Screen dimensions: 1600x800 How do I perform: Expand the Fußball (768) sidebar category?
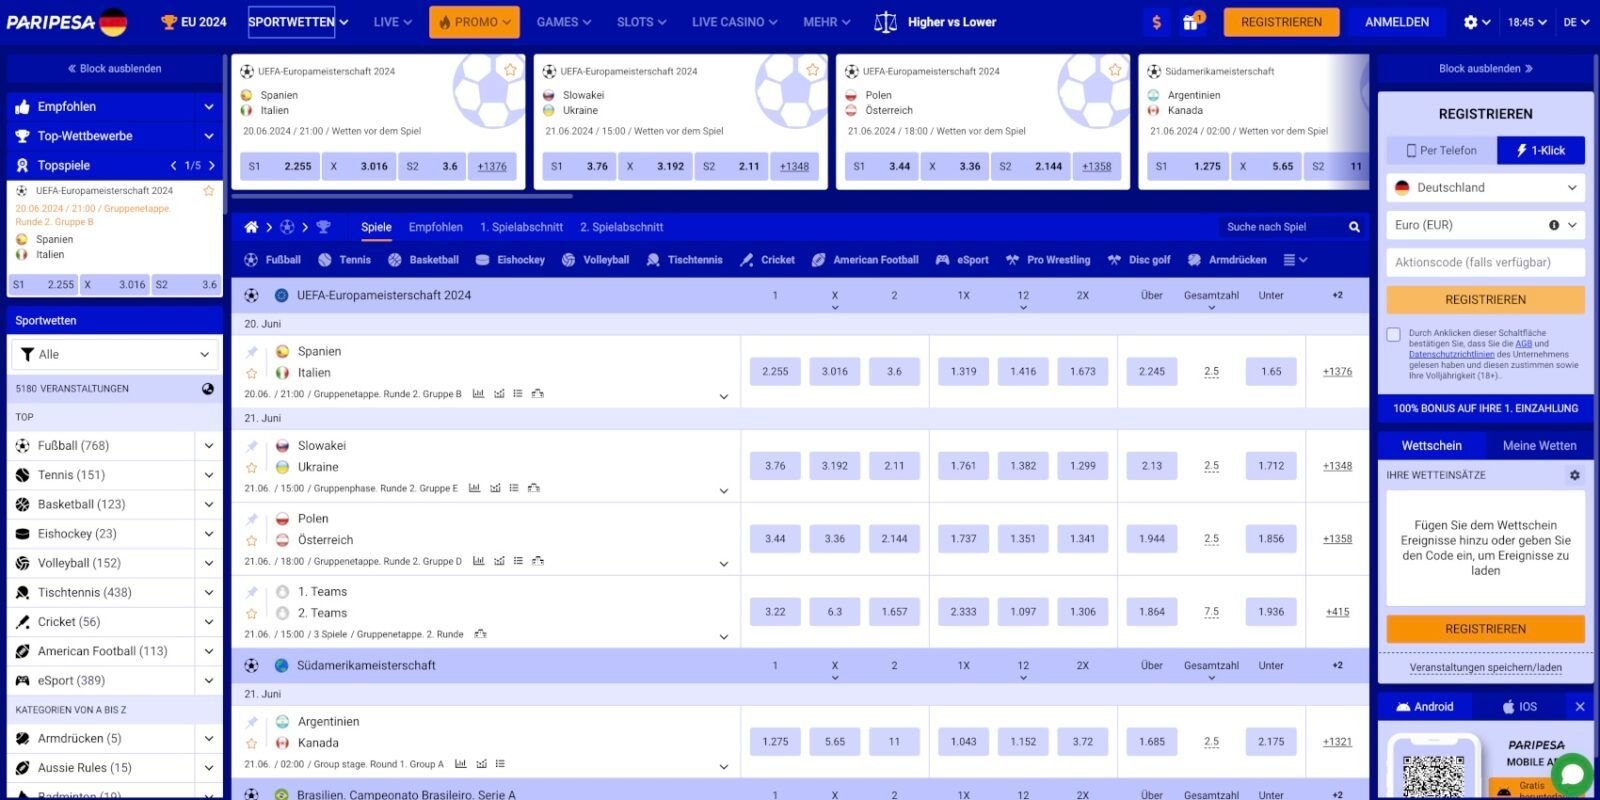208,446
